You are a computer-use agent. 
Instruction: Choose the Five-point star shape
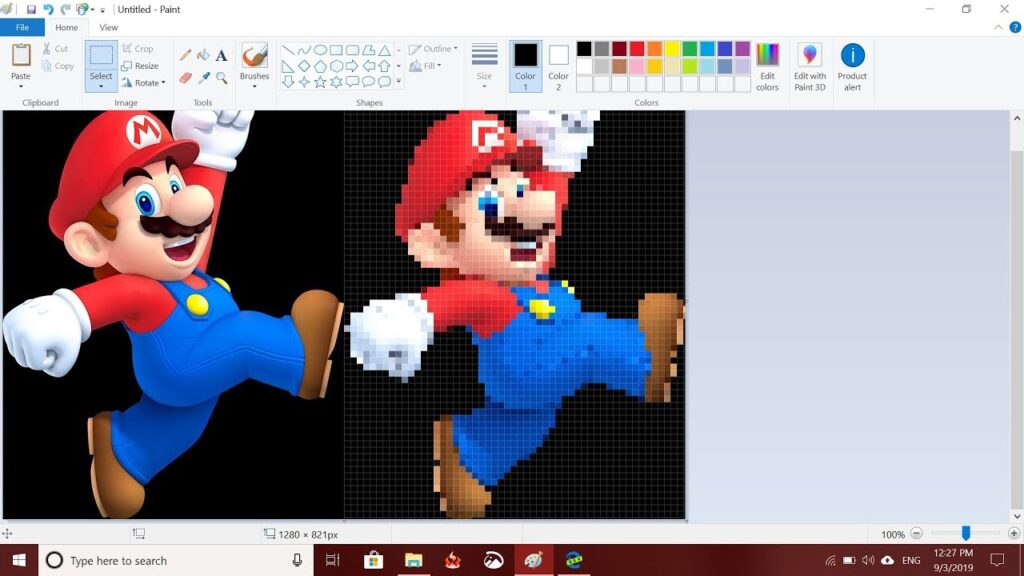(x=320, y=82)
